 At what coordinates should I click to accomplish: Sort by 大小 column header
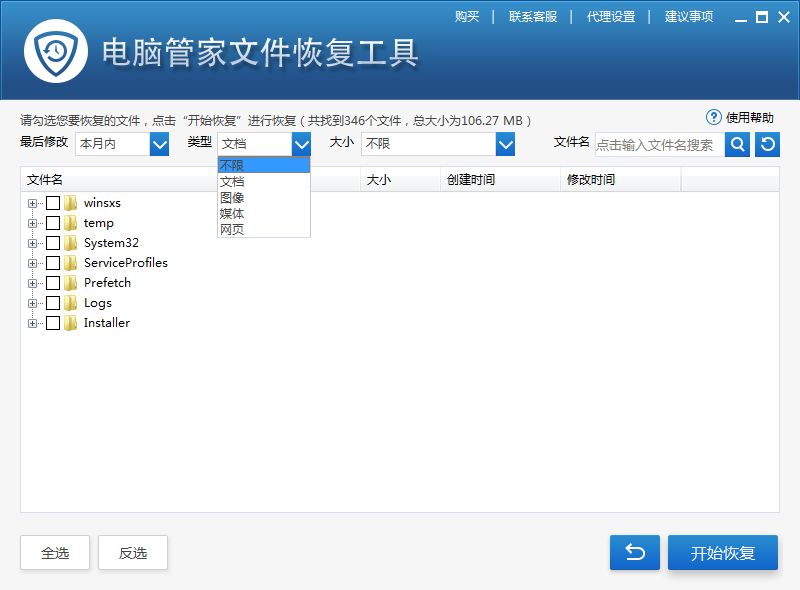(400, 180)
